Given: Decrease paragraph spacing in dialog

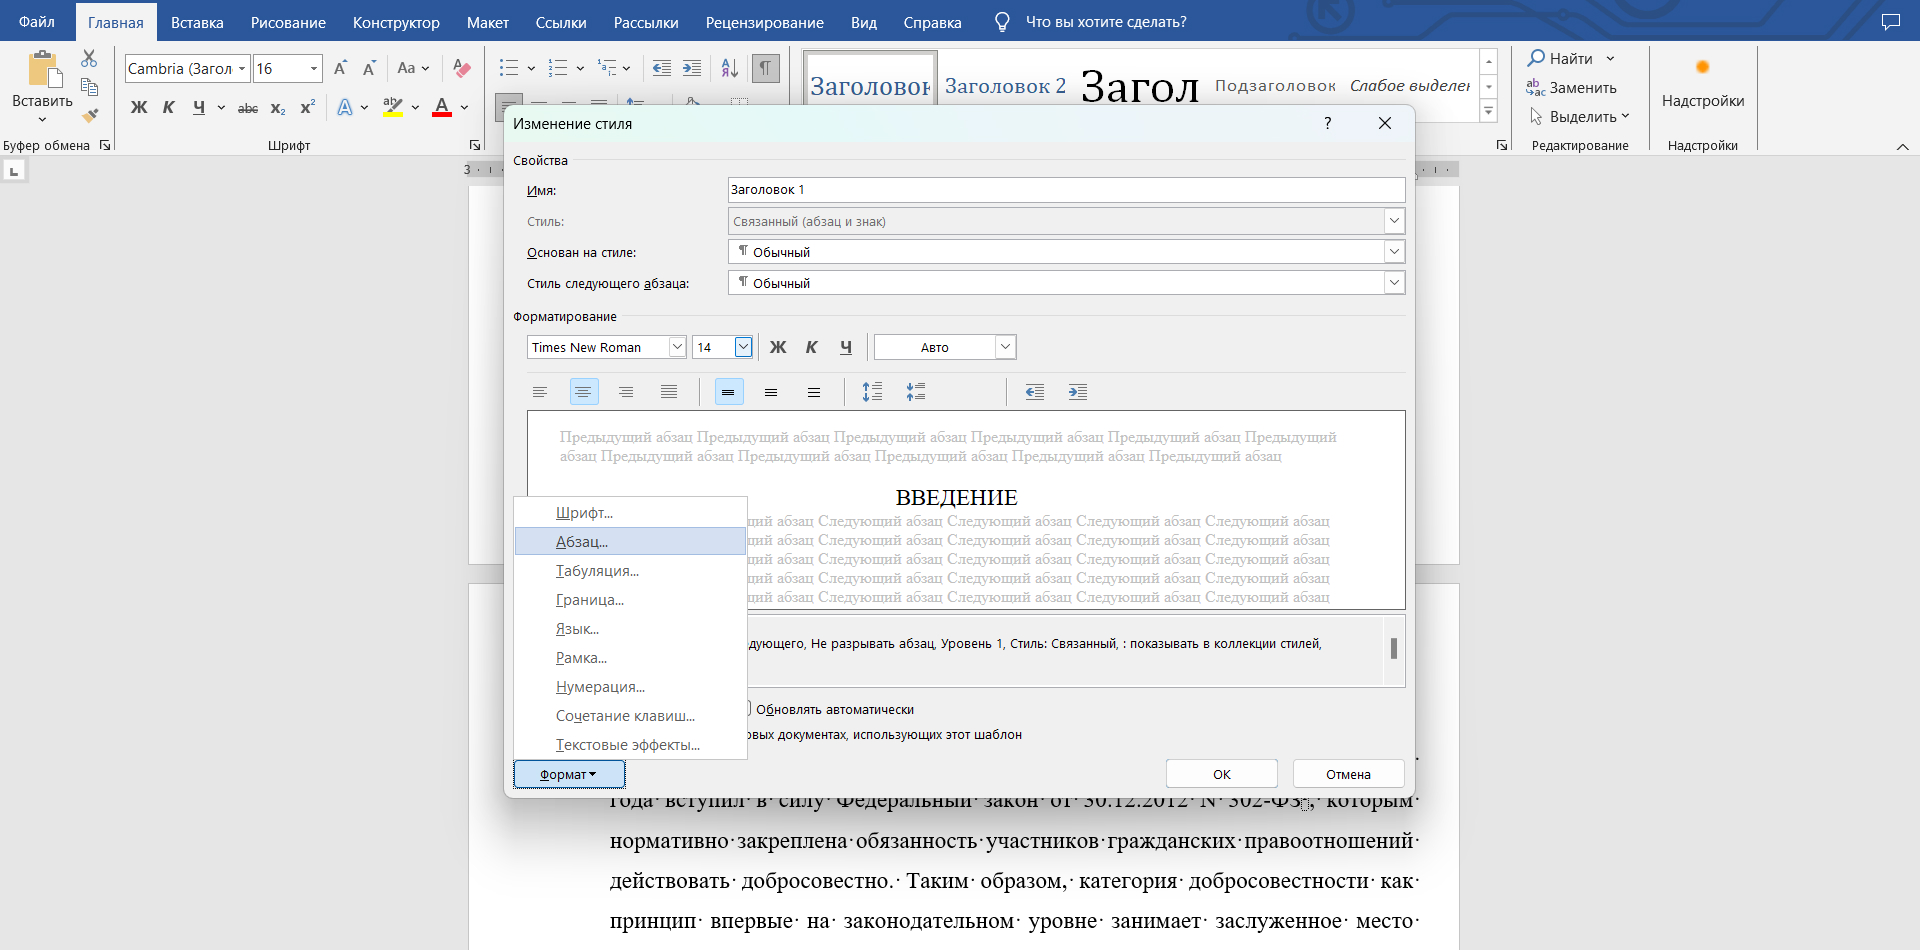Looking at the screenshot, I should tap(916, 392).
